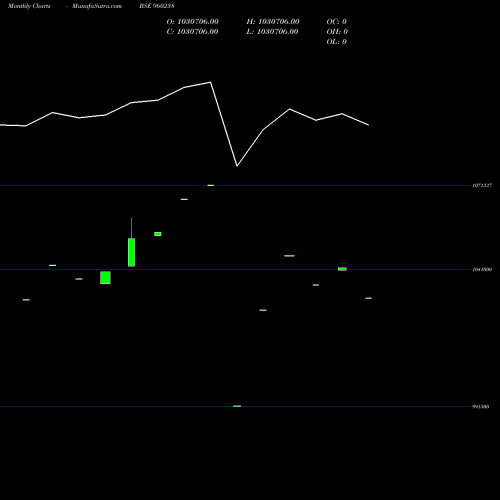Select the low value 'L: 1030706.00'
This screenshot has width=500, height=500.
click(272, 31)
